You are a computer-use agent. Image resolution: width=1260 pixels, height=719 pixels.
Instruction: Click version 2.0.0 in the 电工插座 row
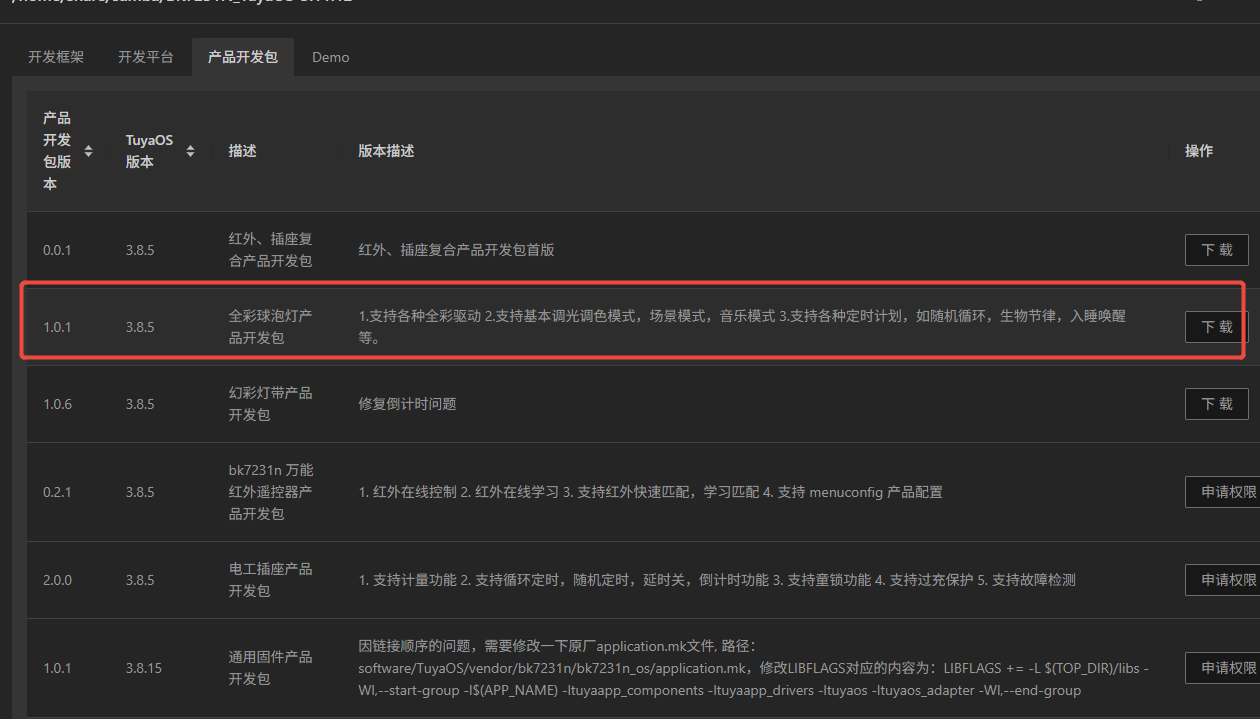57,580
